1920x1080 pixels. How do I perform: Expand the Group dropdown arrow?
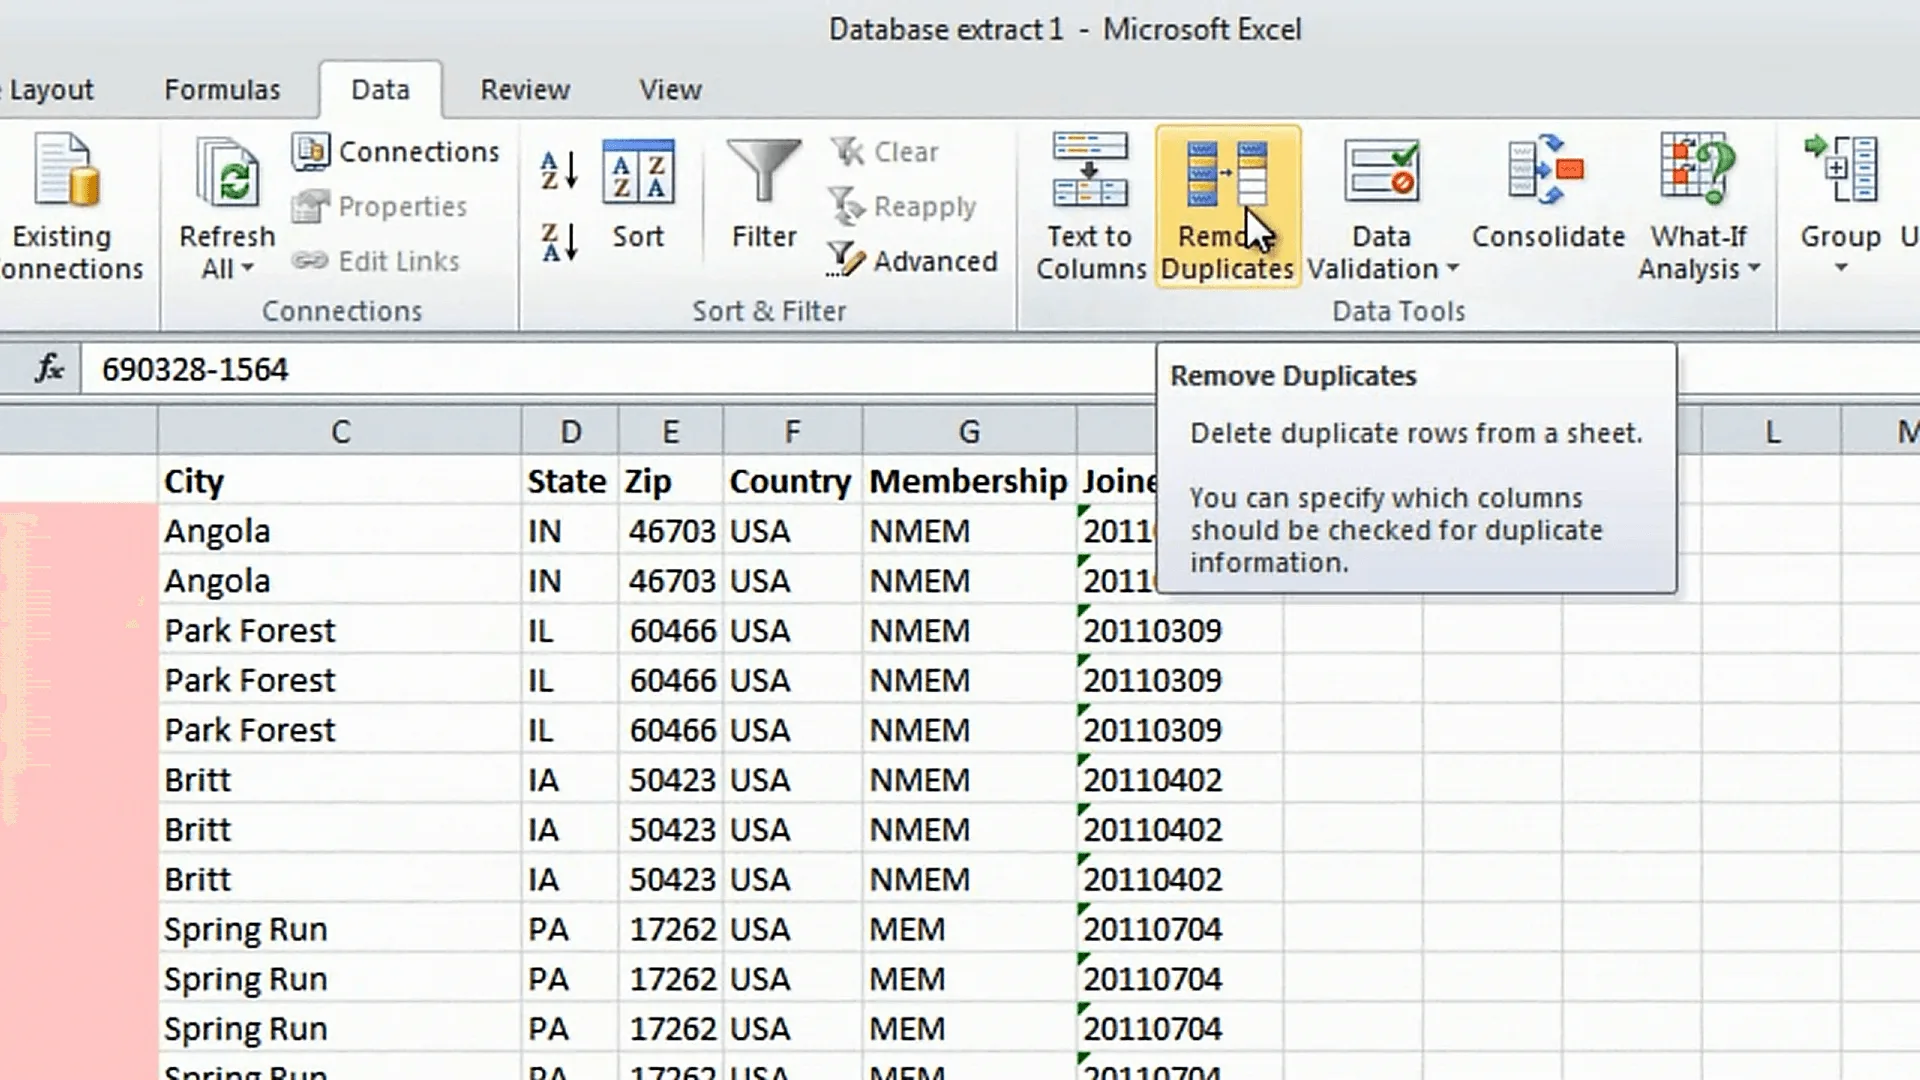click(x=1841, y=268)
